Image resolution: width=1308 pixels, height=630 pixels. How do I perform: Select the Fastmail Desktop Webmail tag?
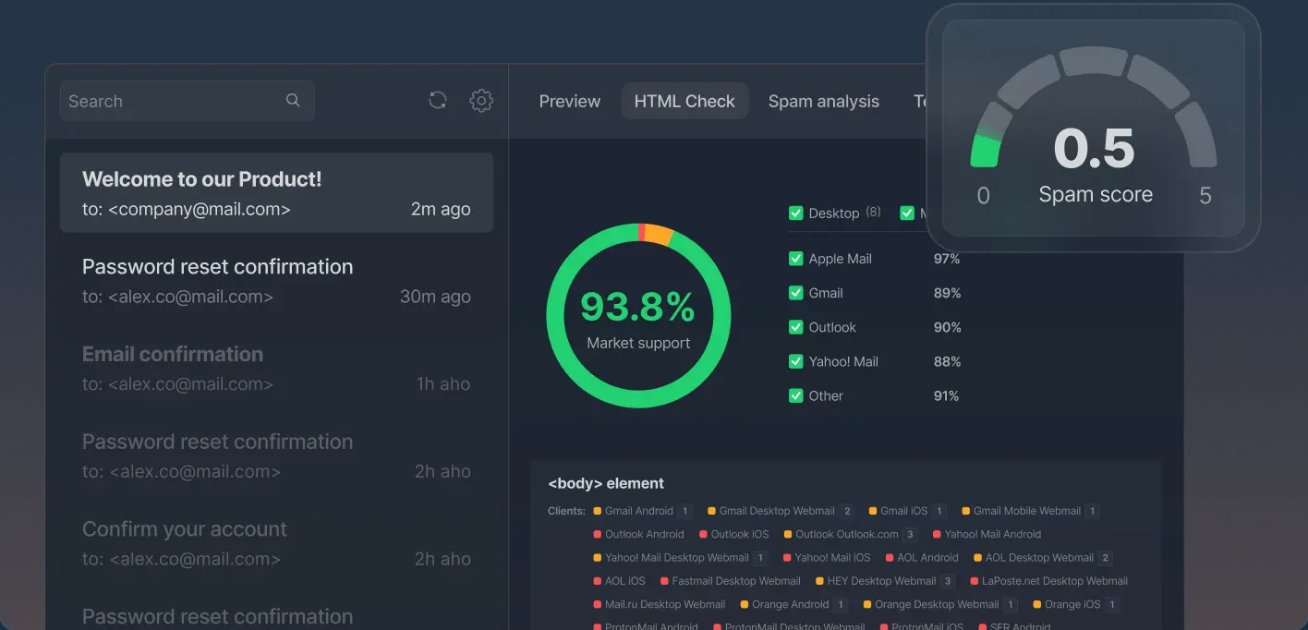point(730,581)
